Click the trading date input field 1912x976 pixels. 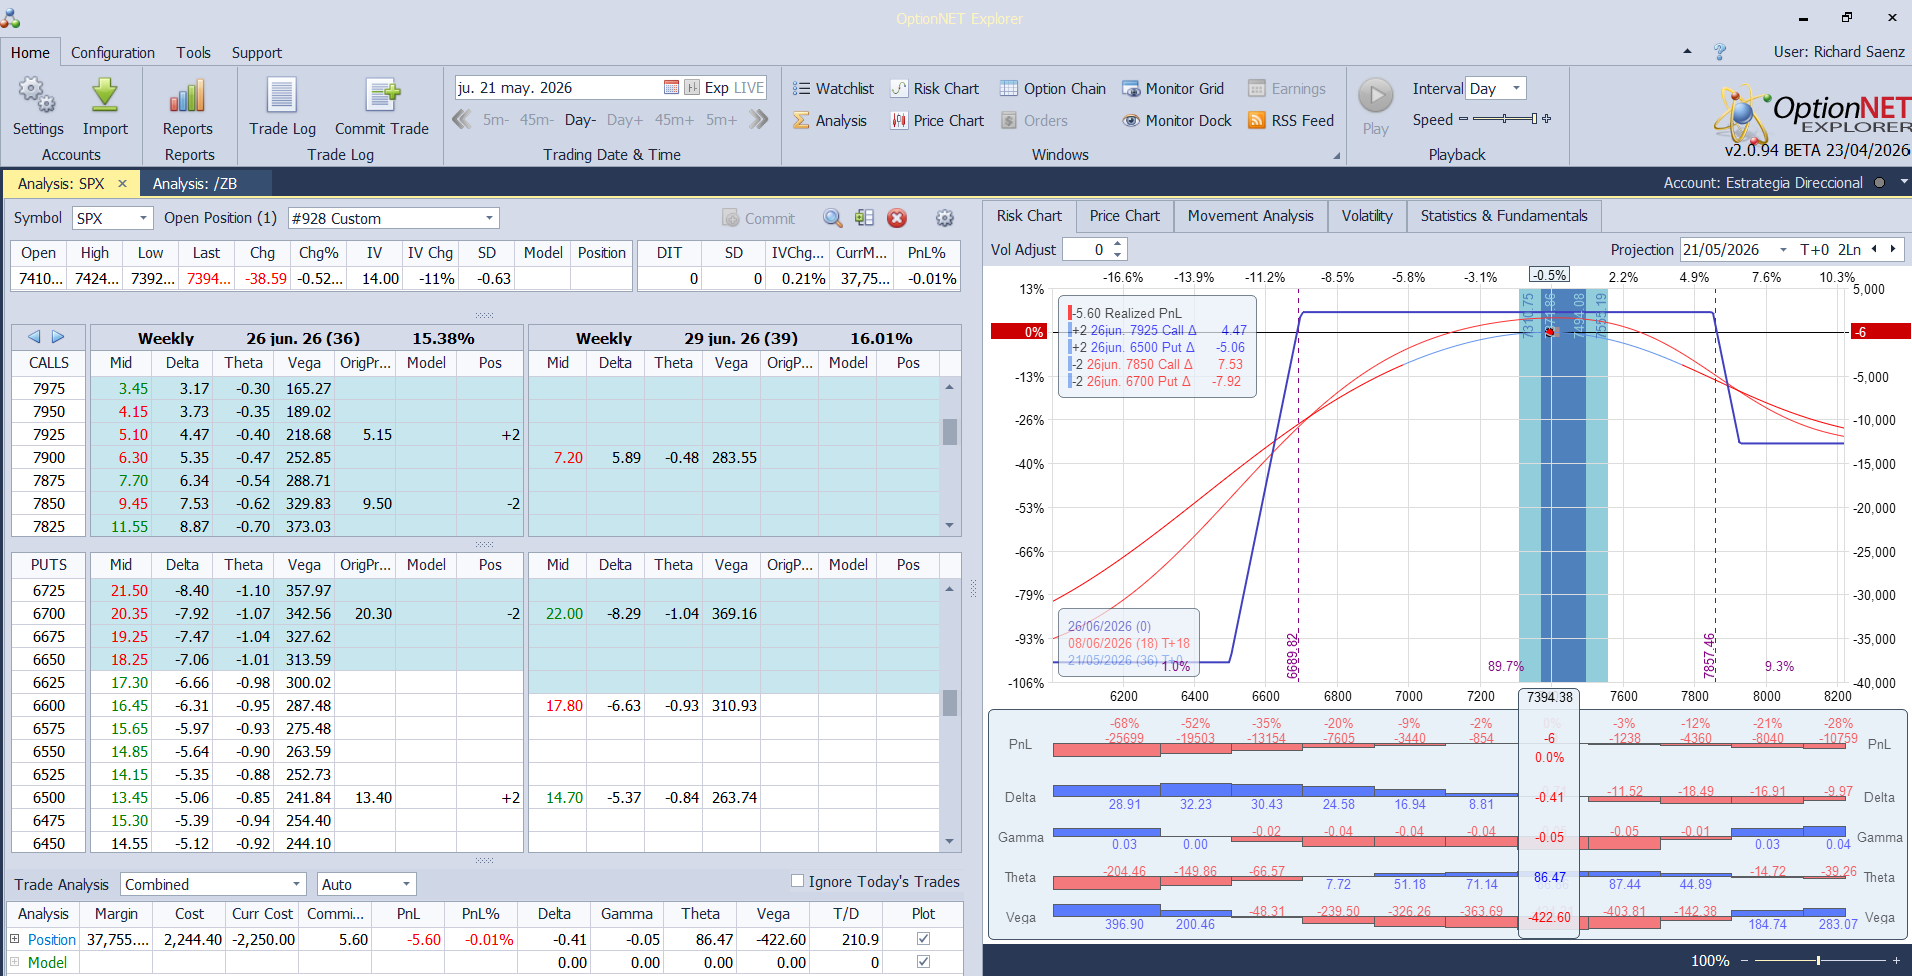tap(559, 88)
